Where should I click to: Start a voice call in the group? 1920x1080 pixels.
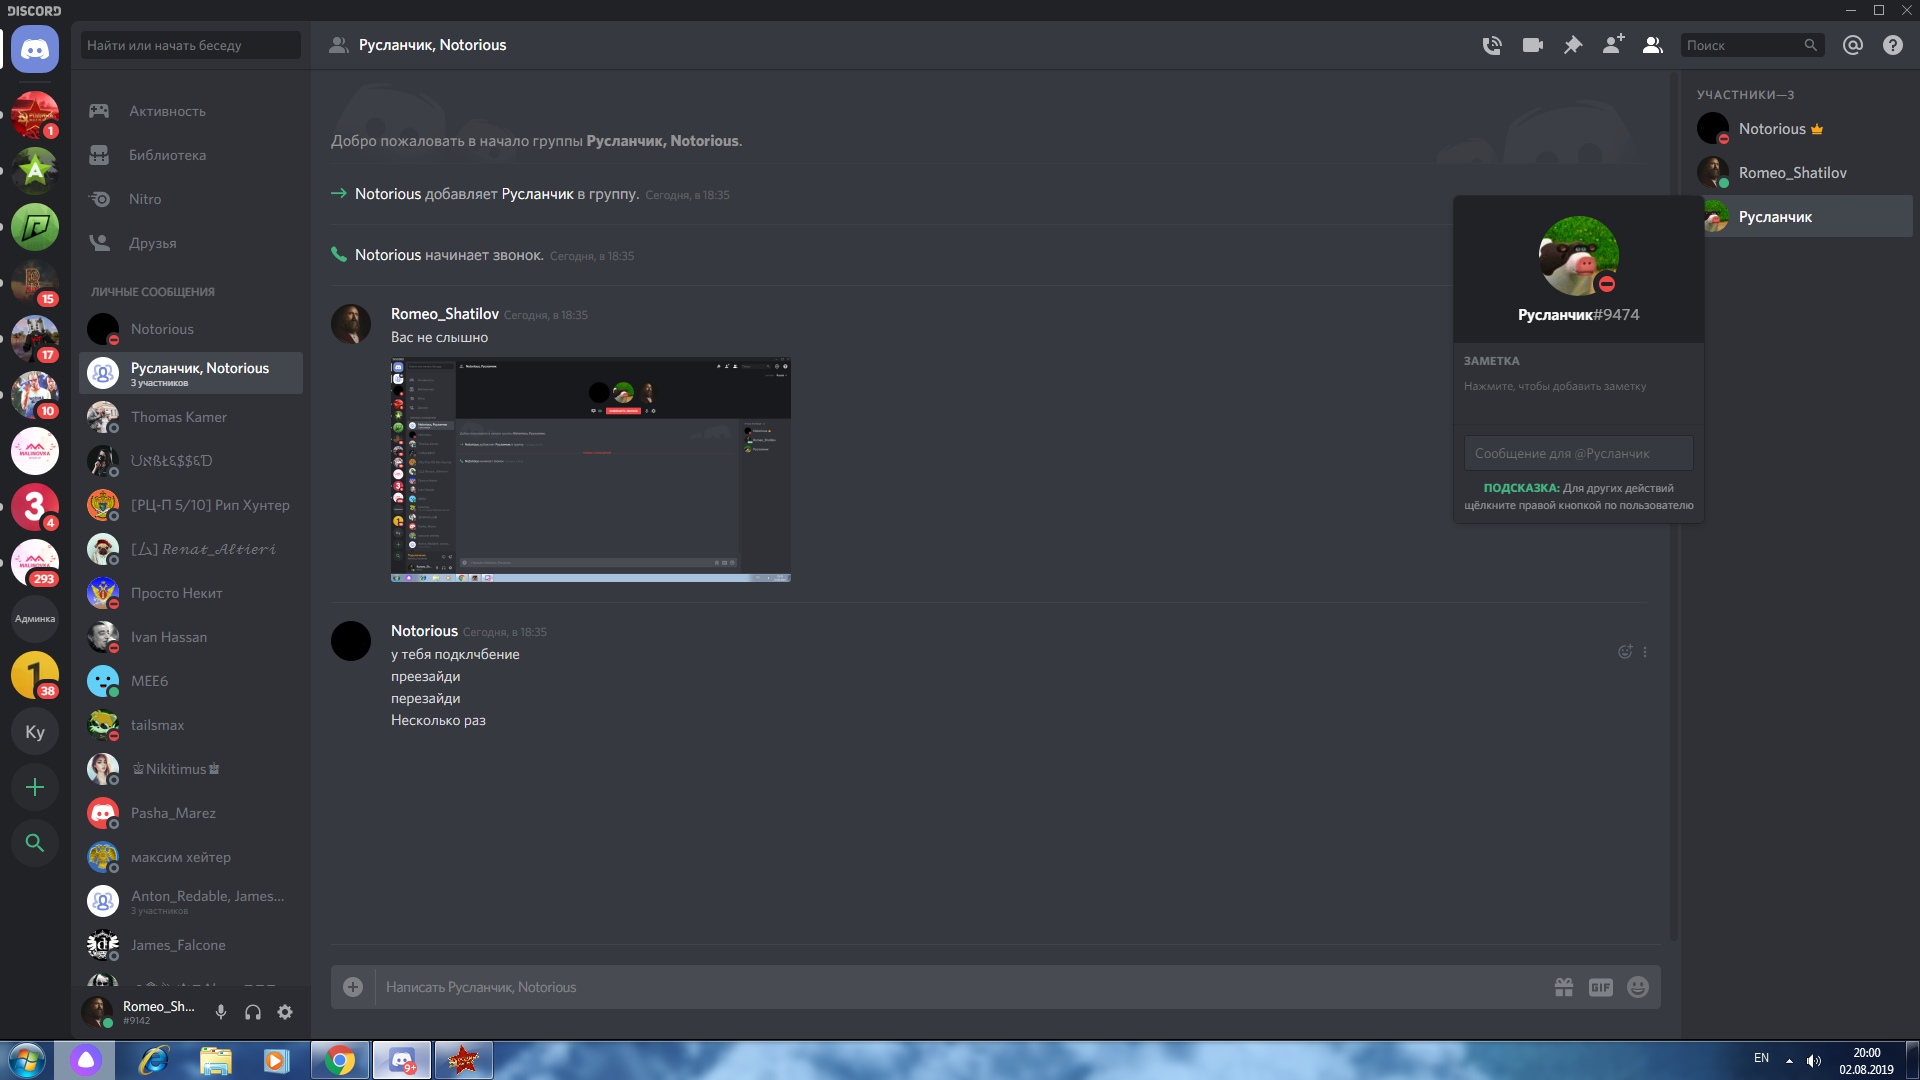pyautogui.click(x=1492, y=45)
